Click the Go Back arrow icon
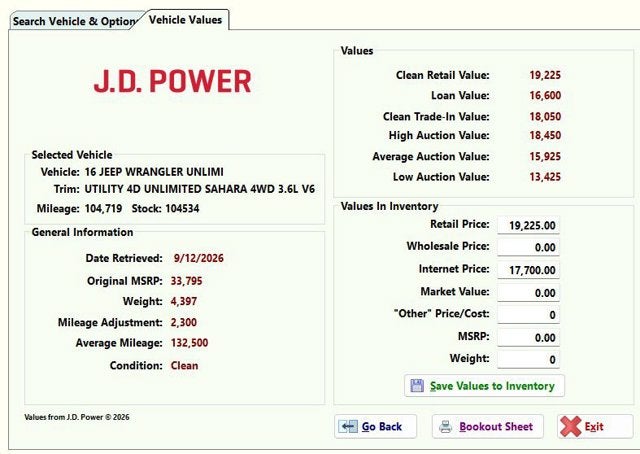Image resolution: width=640 pixels, height=454 pixels. click(x=348, y=427)
